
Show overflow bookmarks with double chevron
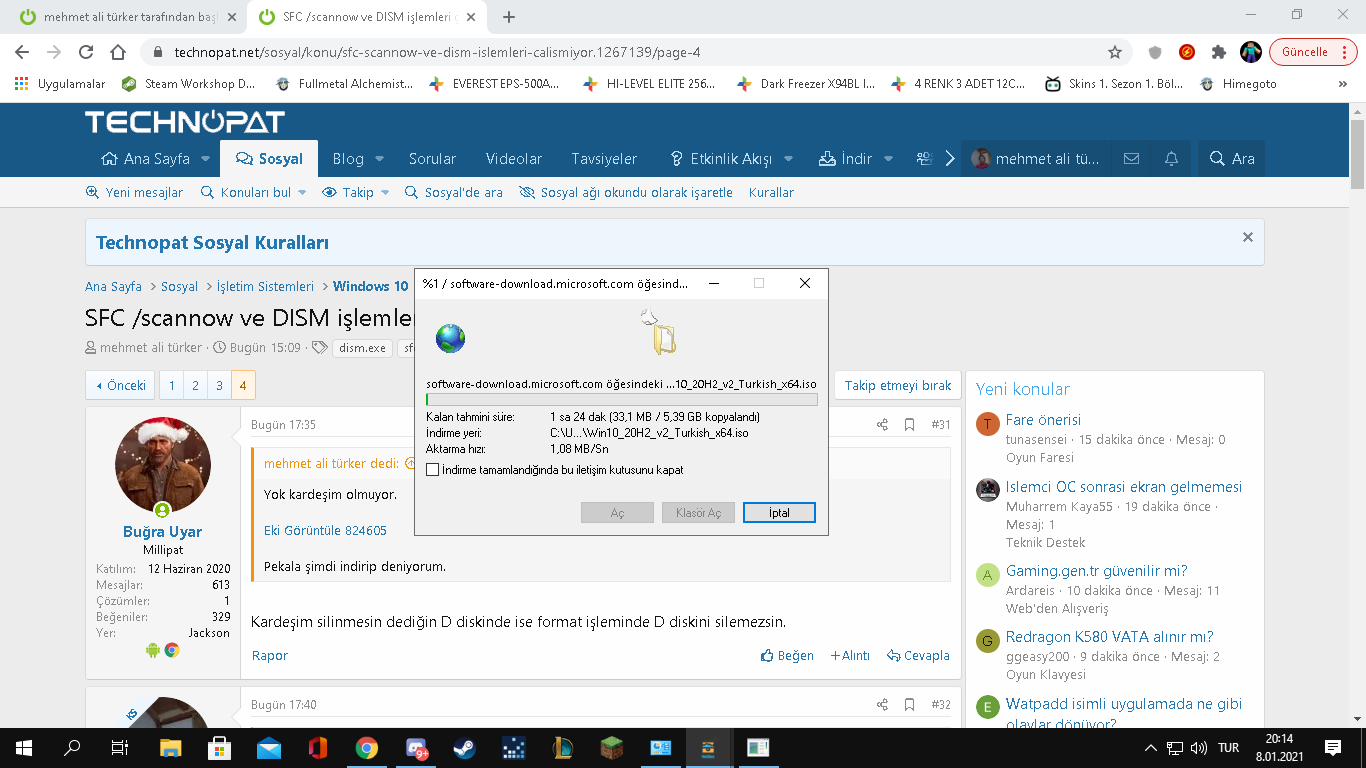pos(1344,84)
